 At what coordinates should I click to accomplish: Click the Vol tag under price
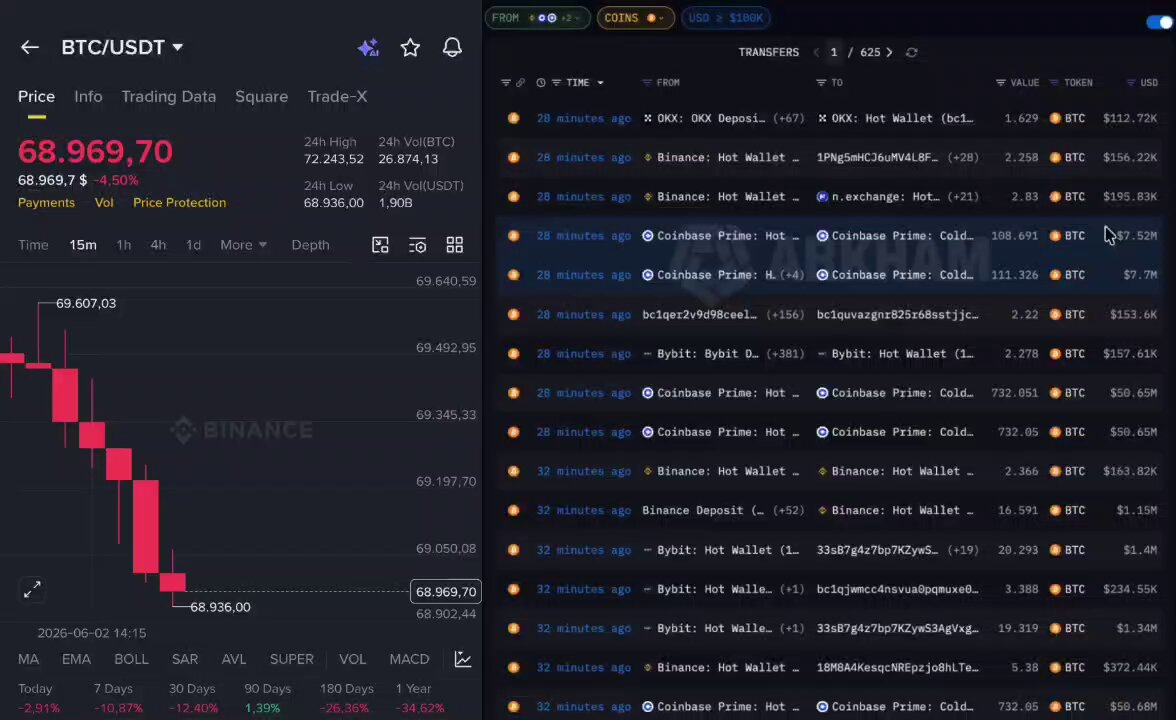104,202
